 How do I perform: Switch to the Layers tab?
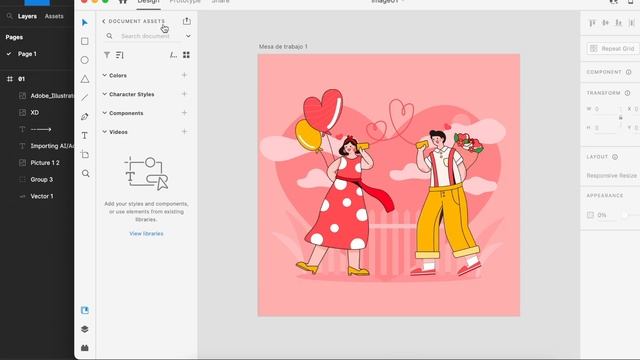coord(27,16)
